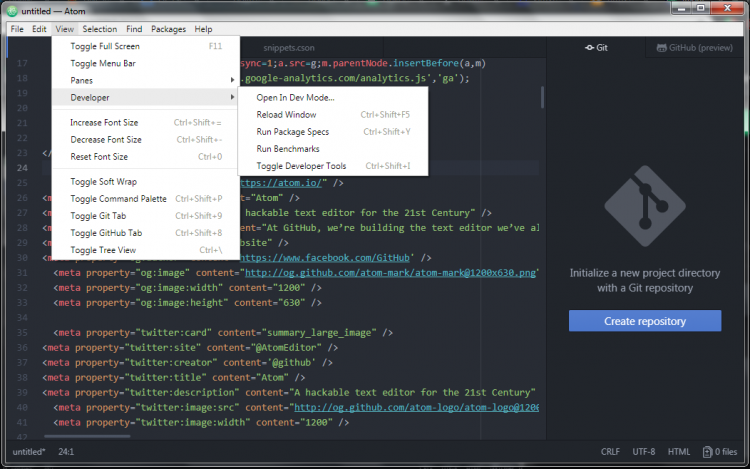This screenshot has height=469, width=750.
Task: Toggle Developer Tools from submenu
Action: coord(333,166)
